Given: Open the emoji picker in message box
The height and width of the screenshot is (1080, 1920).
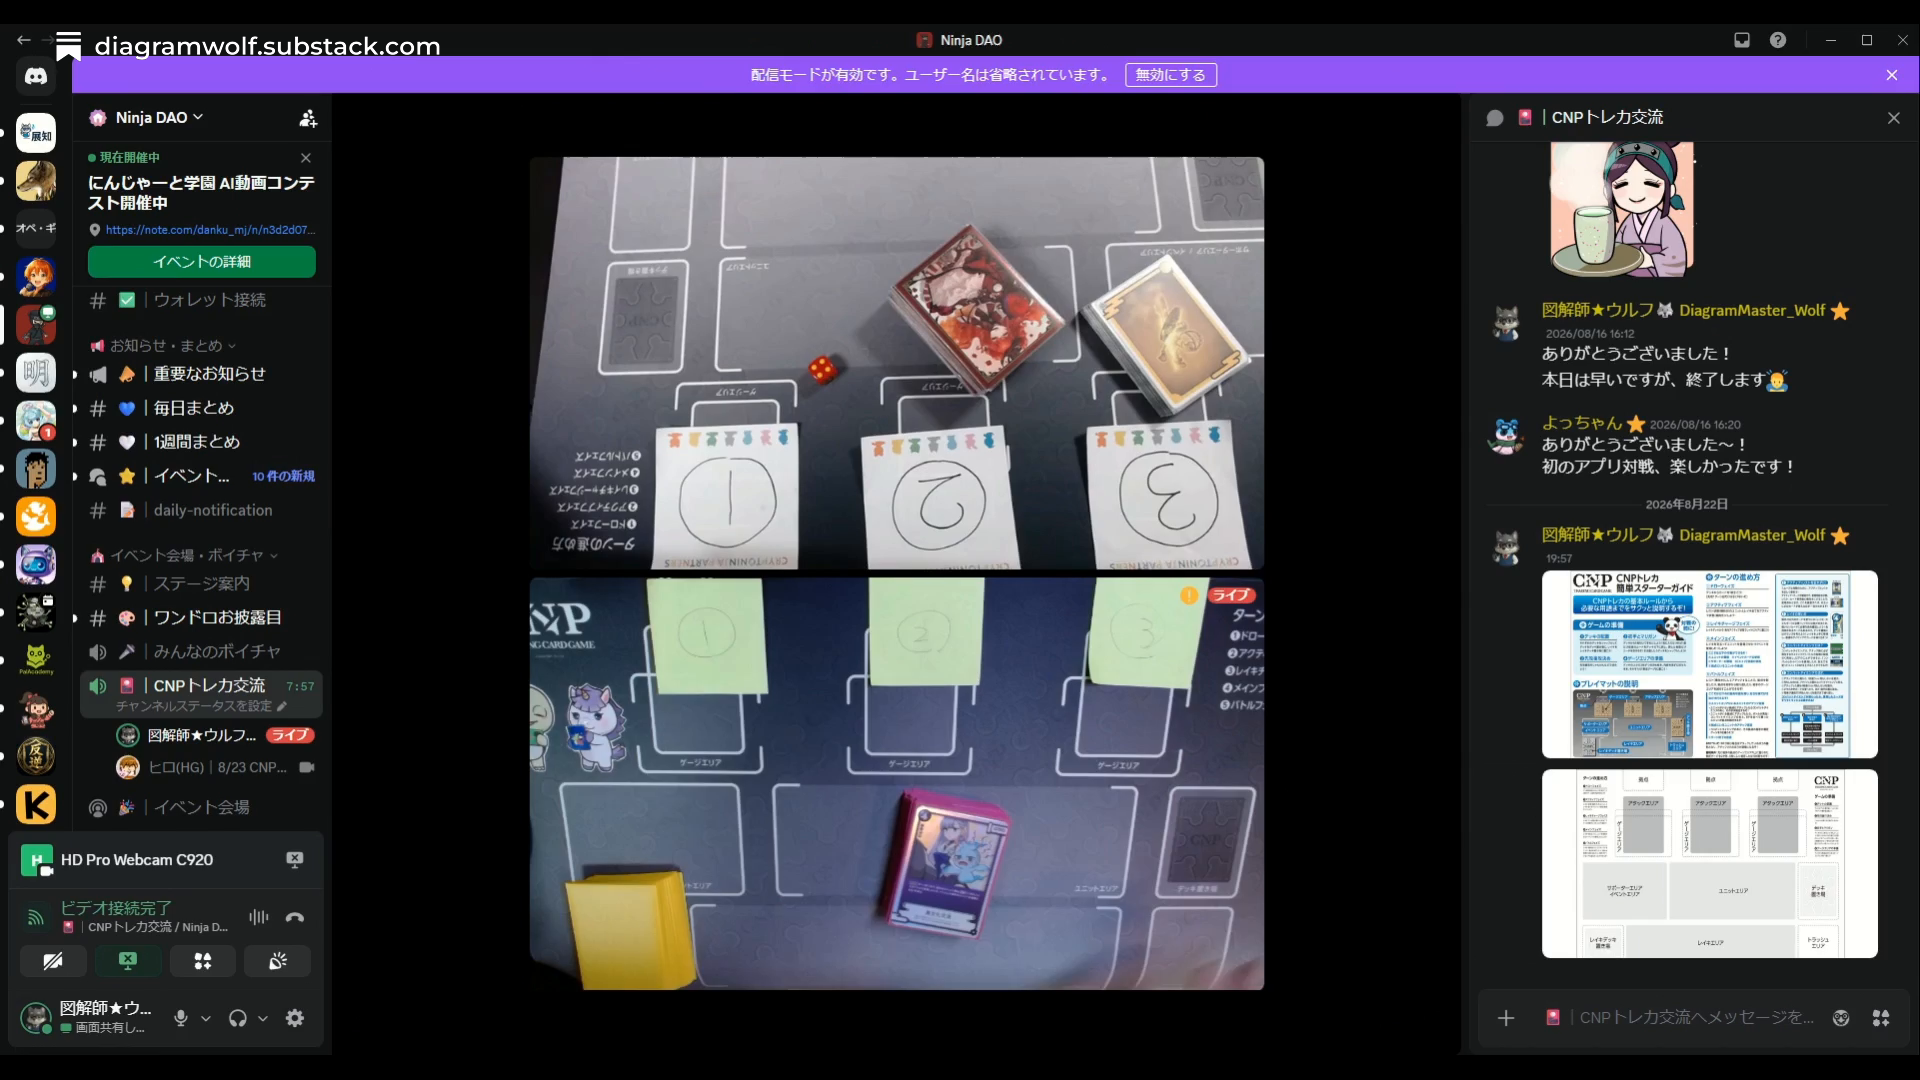Looking at the screenshot, I should 1841,1018.
